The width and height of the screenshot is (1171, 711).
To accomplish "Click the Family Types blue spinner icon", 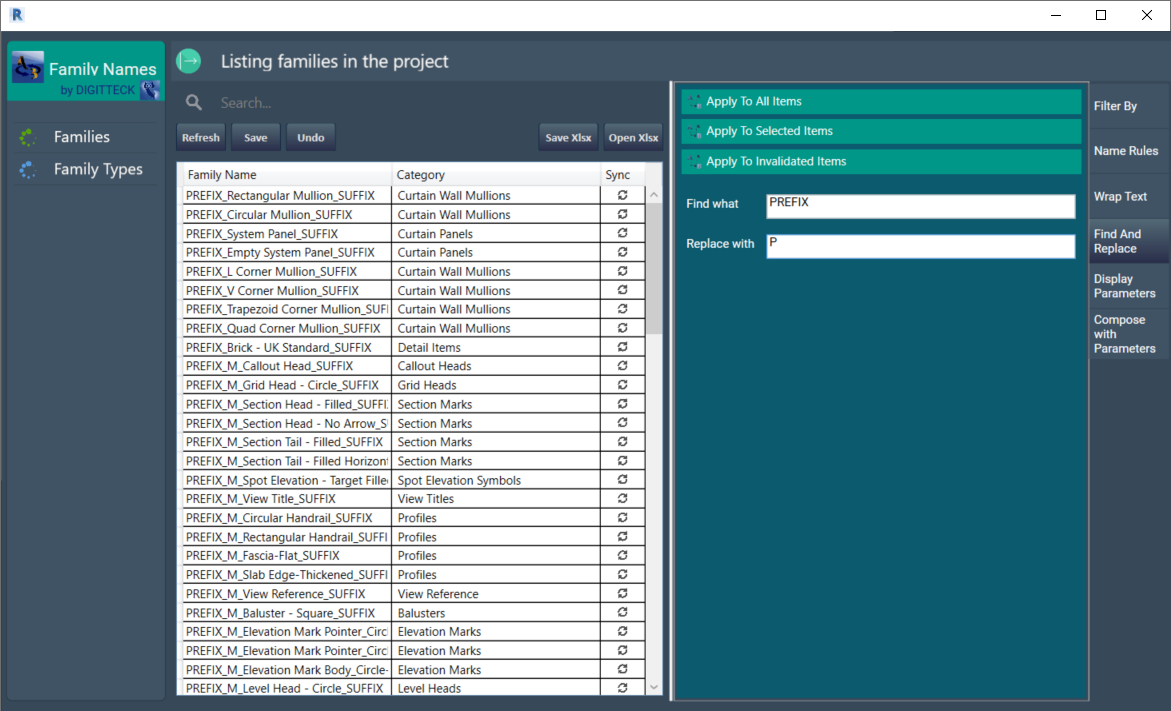I will [x=28, y=170].
